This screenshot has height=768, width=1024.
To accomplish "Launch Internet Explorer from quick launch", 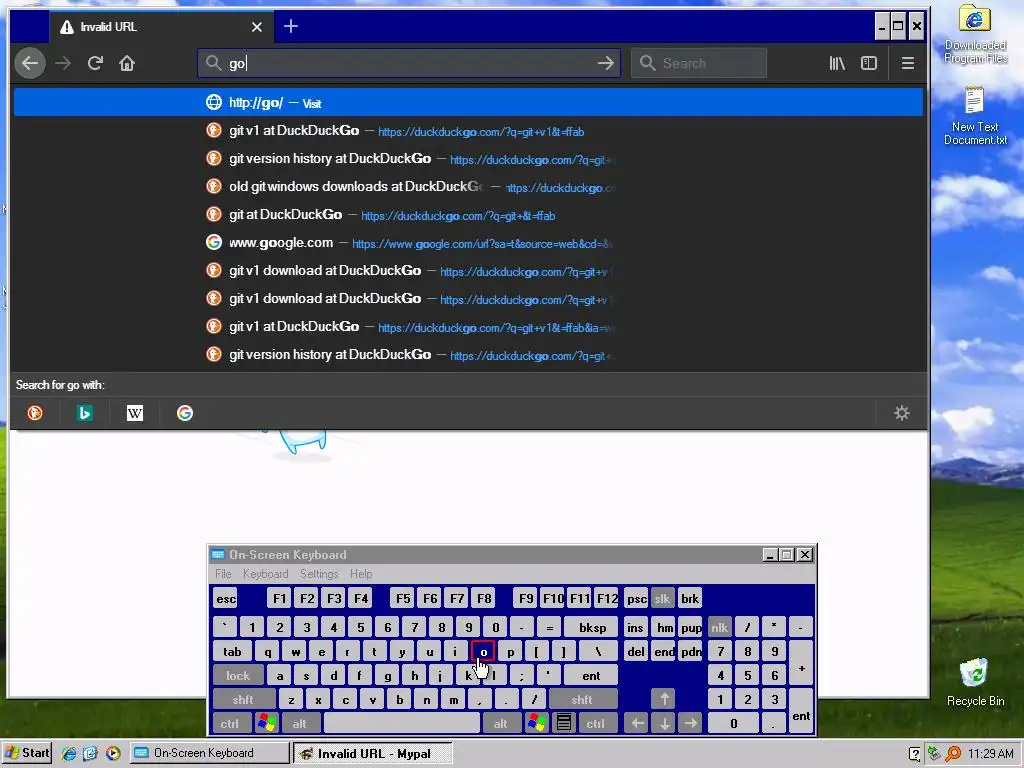I will pos(69,753).
